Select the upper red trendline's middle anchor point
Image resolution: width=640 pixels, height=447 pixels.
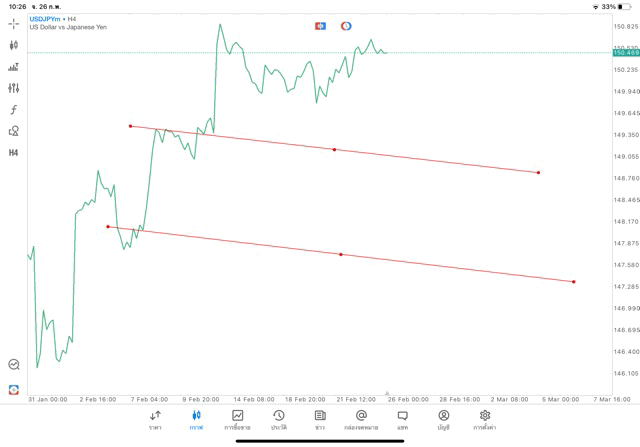coord(334,149)
